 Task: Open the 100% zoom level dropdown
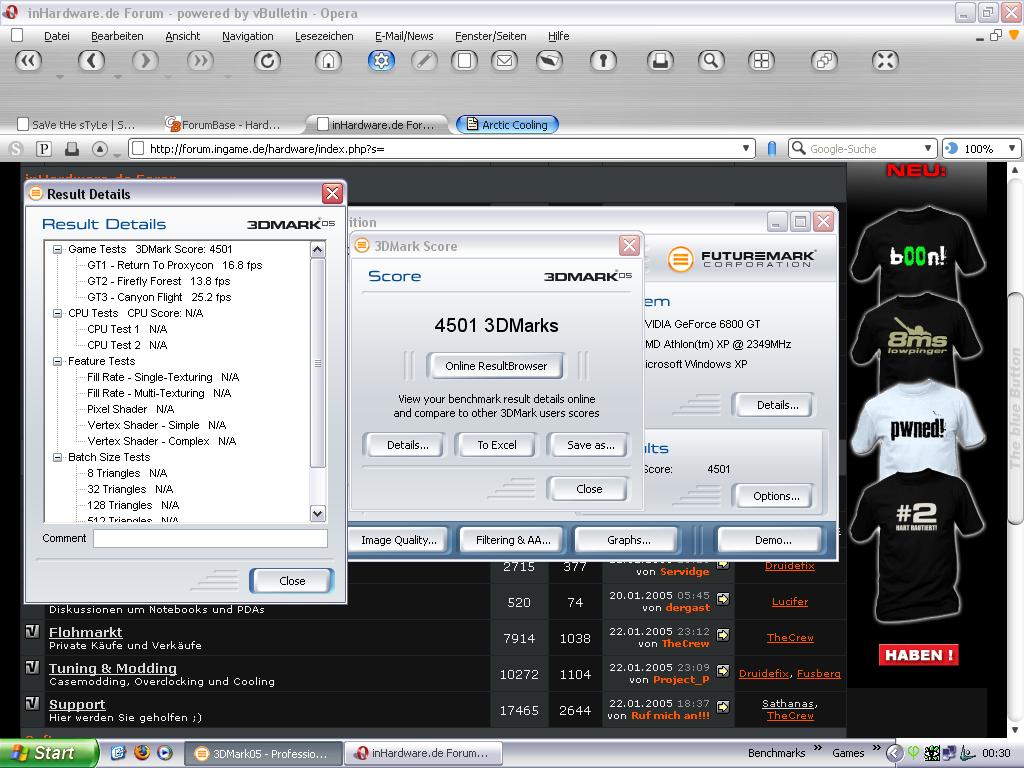1011,148
